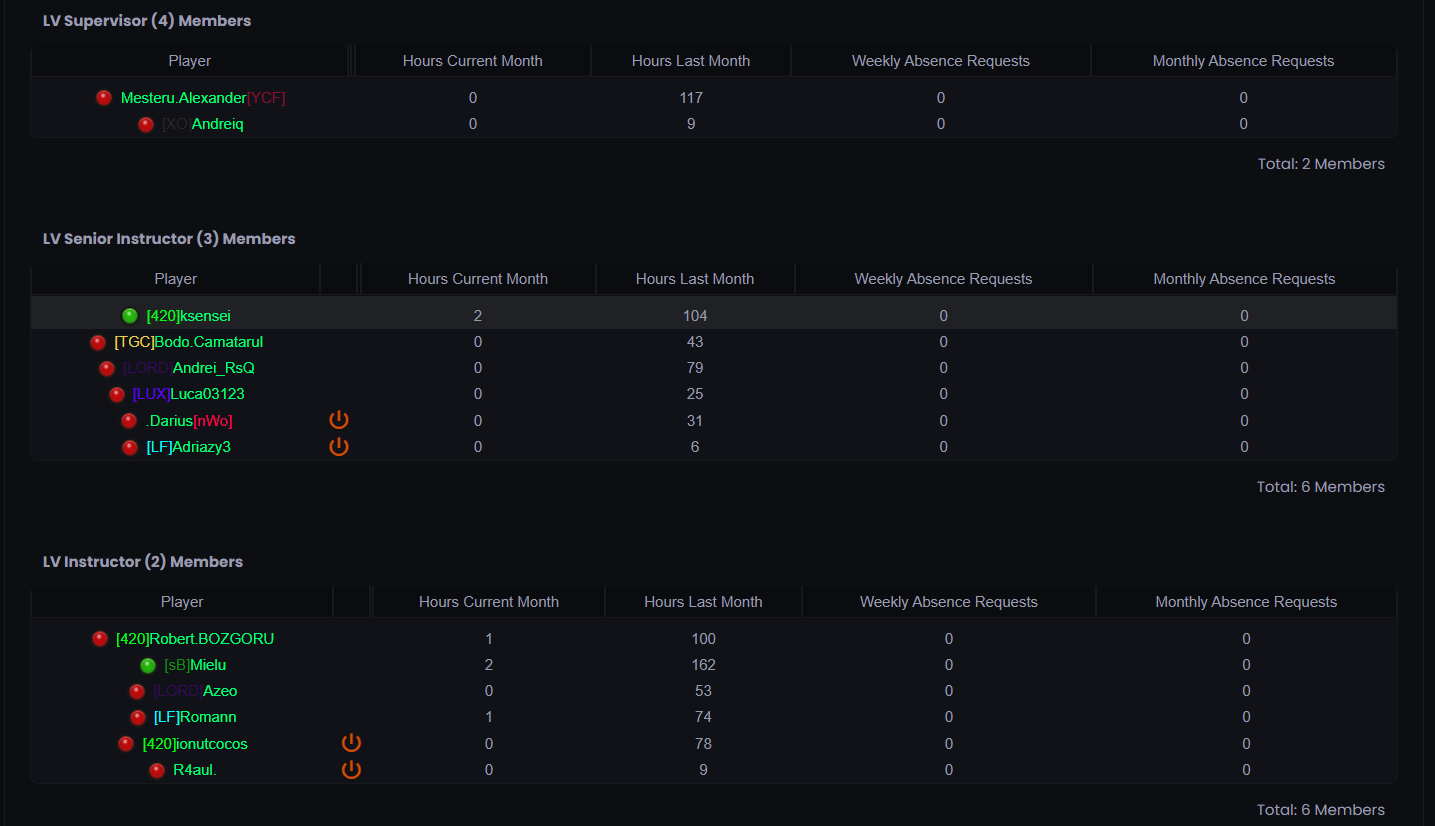The height and width of the screenshot is (826, 1435).
Task: Click the power icon next to .Darius[nWo]
Action: point(339,420)
